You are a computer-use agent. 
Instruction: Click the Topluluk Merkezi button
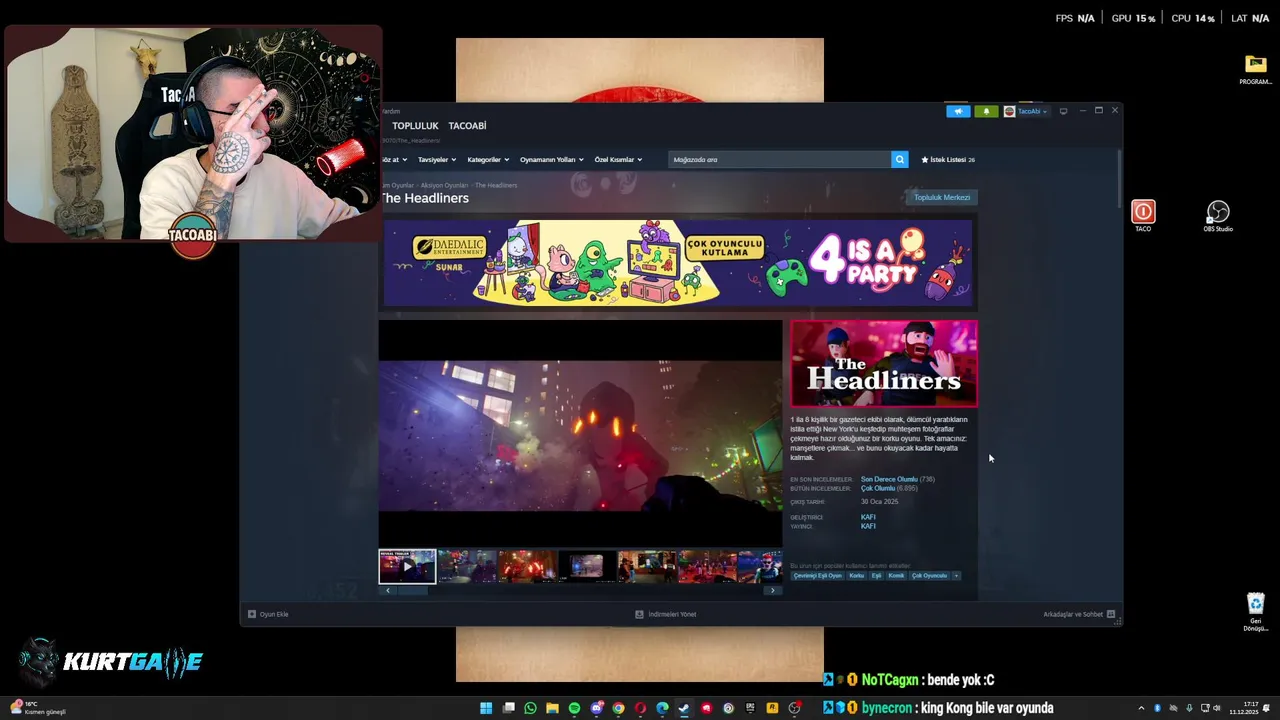[942, 197]
